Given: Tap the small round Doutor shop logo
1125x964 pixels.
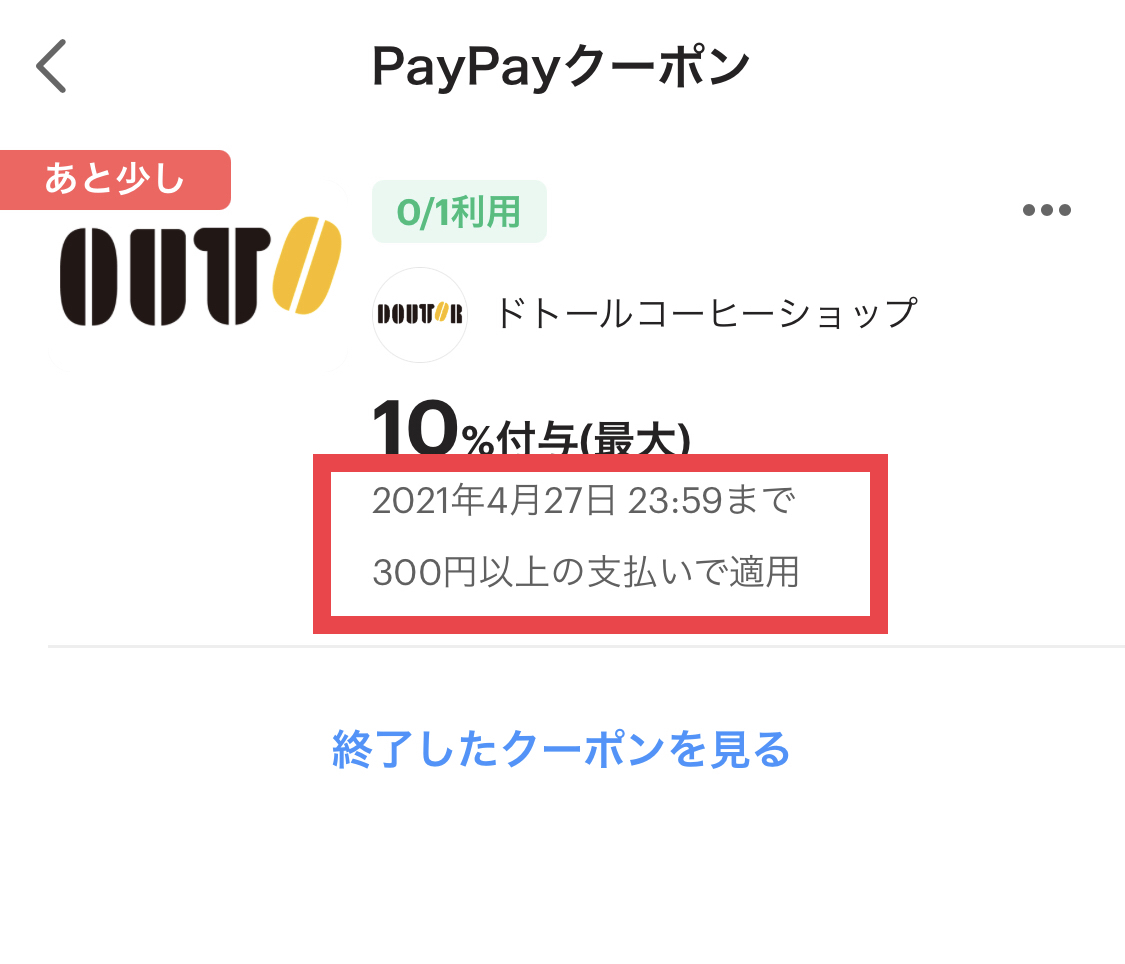Looking at the screenshot, I should tap(419, 315).
